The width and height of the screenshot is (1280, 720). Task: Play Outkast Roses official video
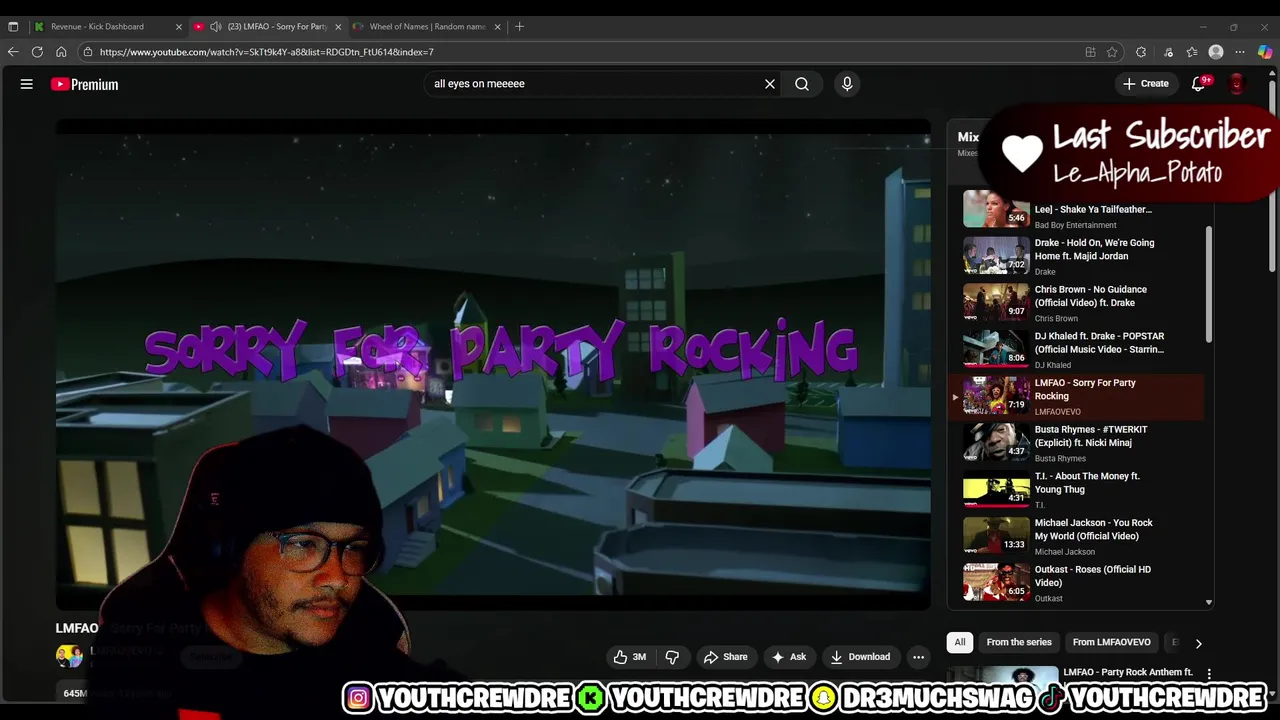pos(1076,583)
